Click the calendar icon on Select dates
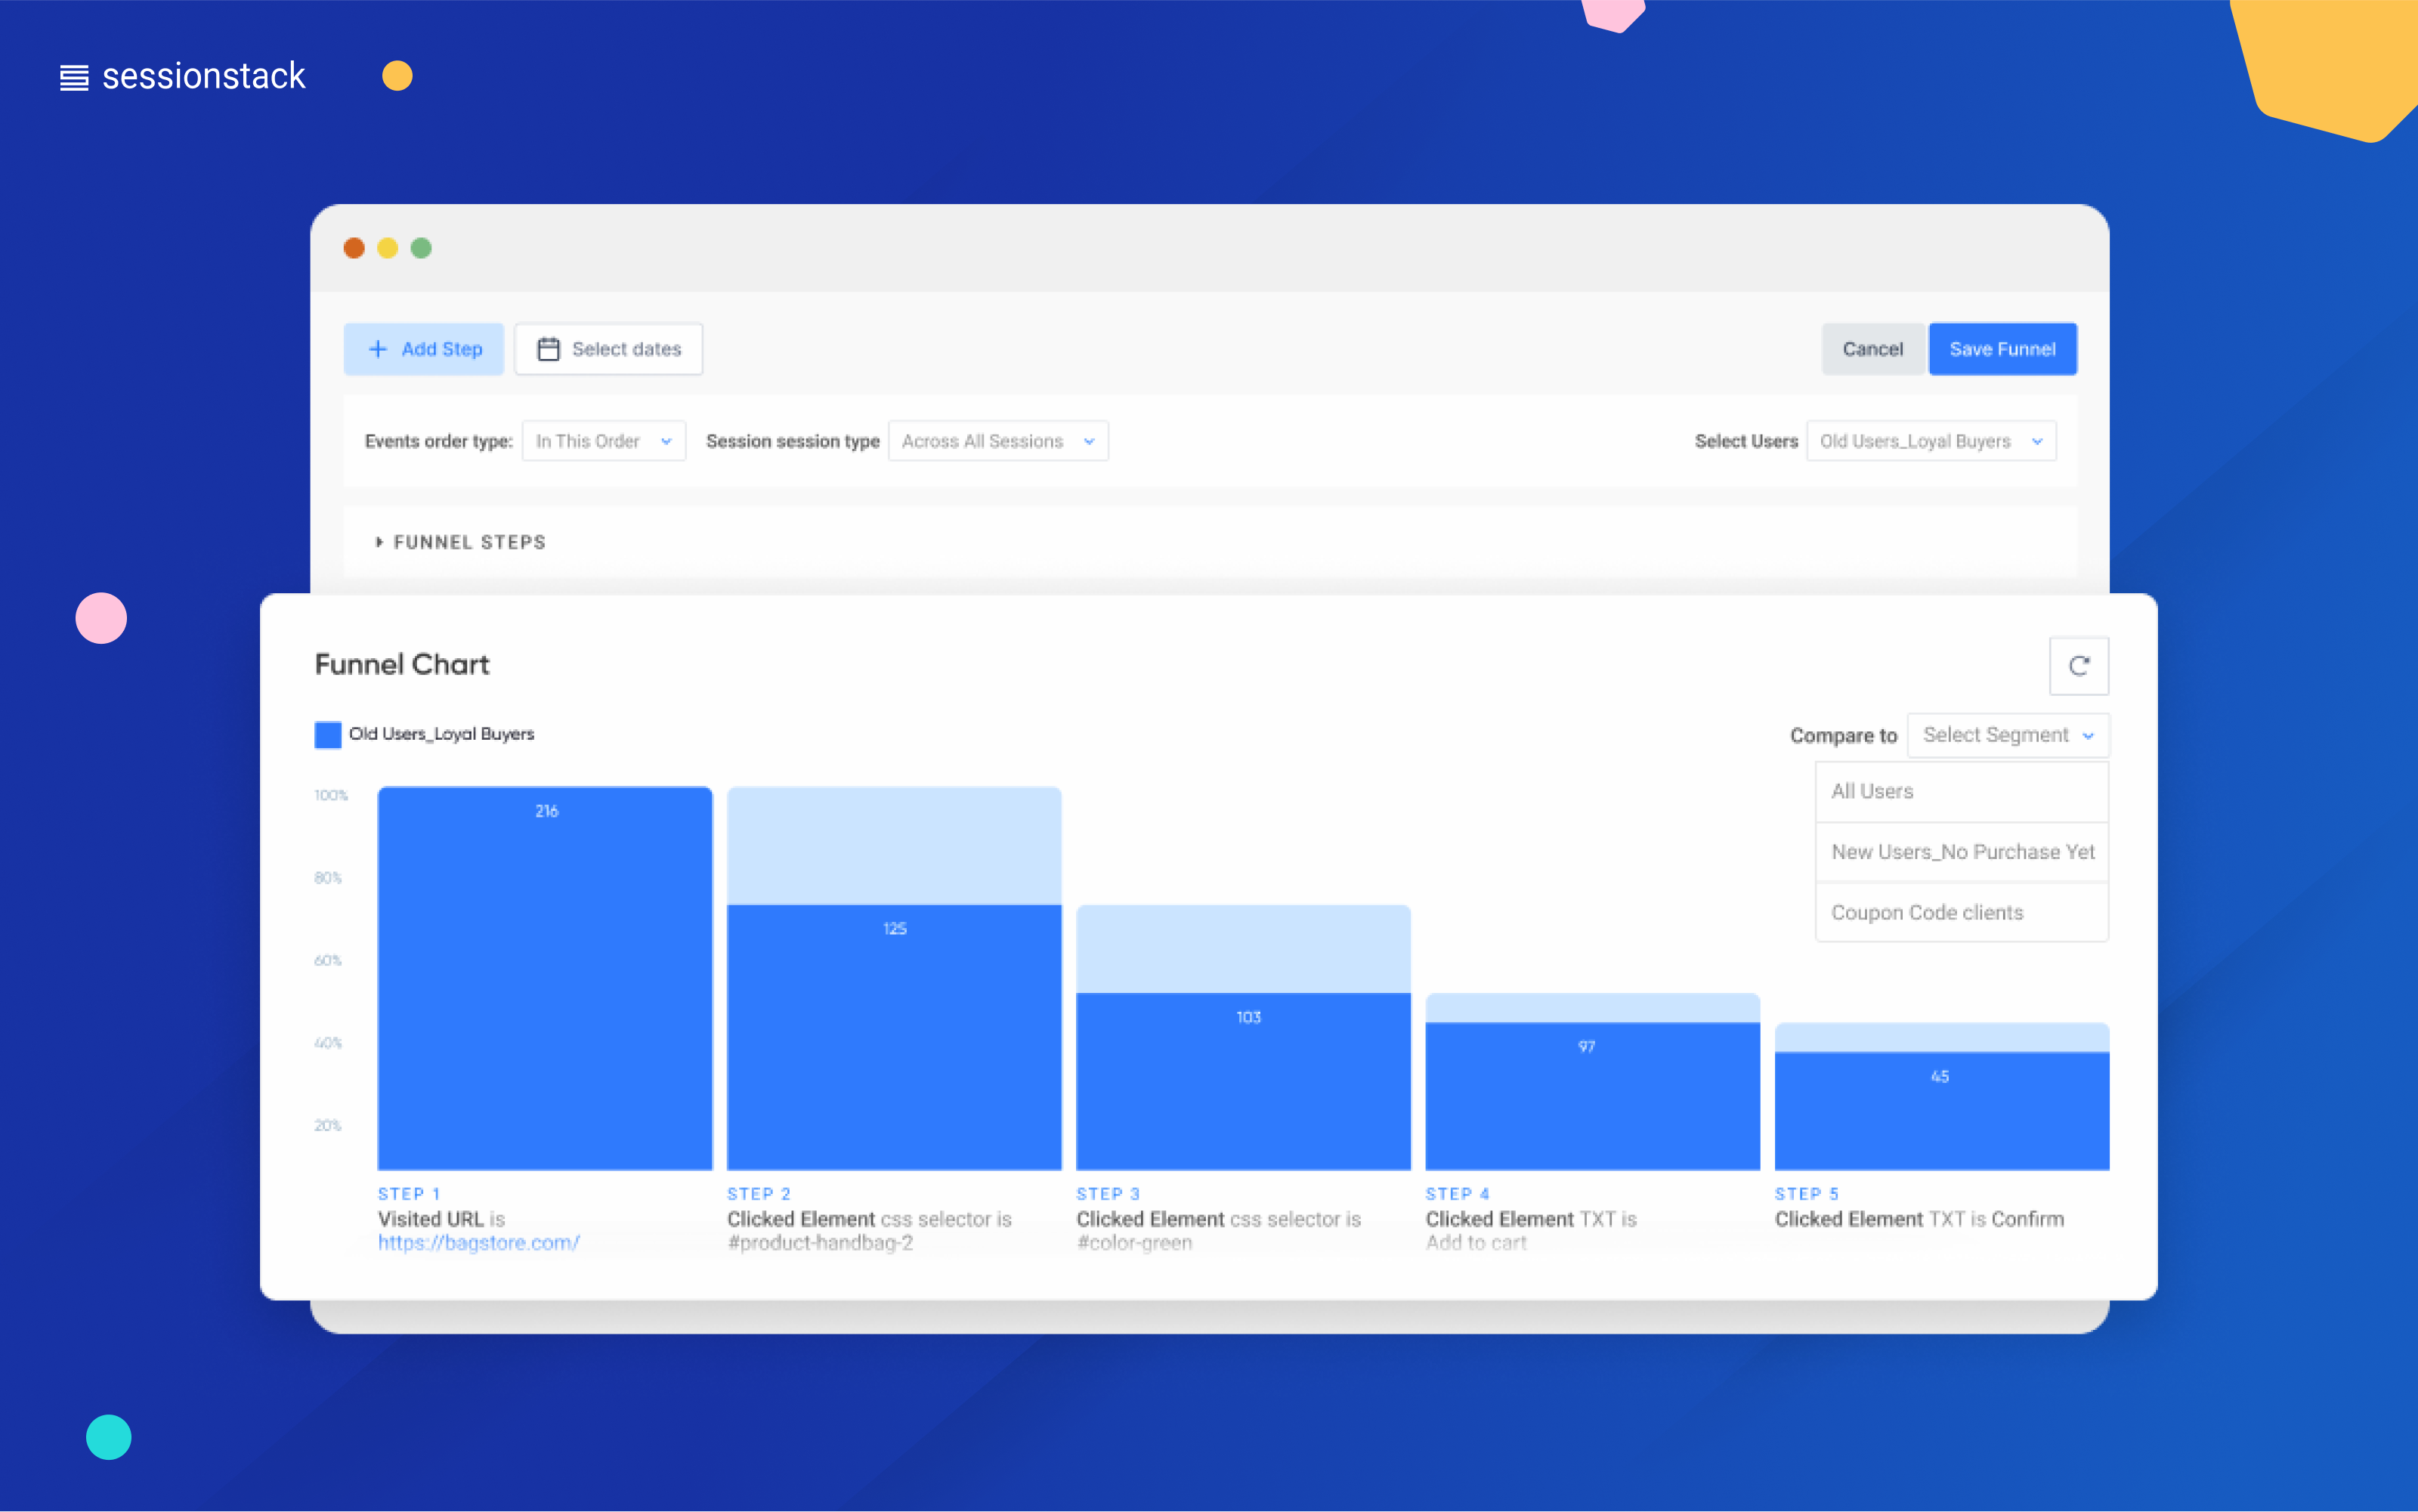Viewport: 2418px width, 1512px height. coord(551,348)
